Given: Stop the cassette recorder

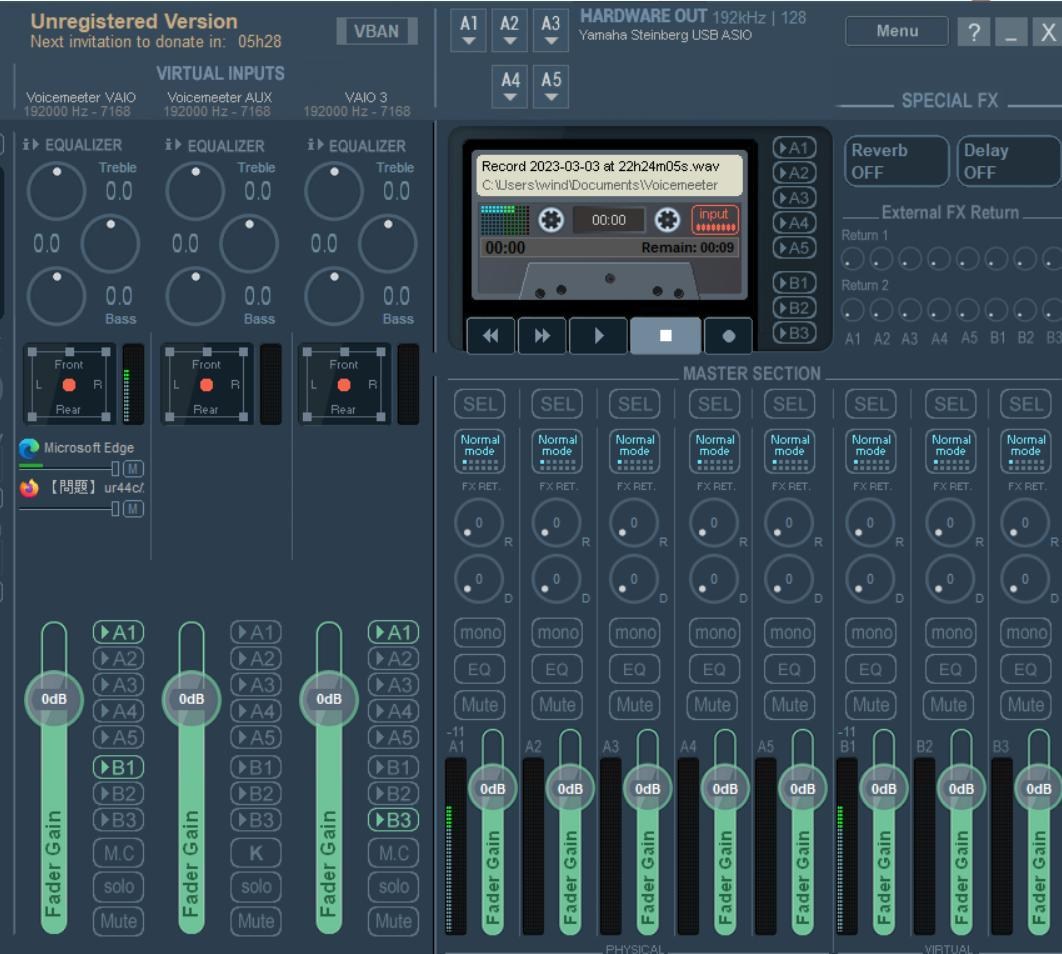Looking at the screenshot, I should (x=665, y=335).
